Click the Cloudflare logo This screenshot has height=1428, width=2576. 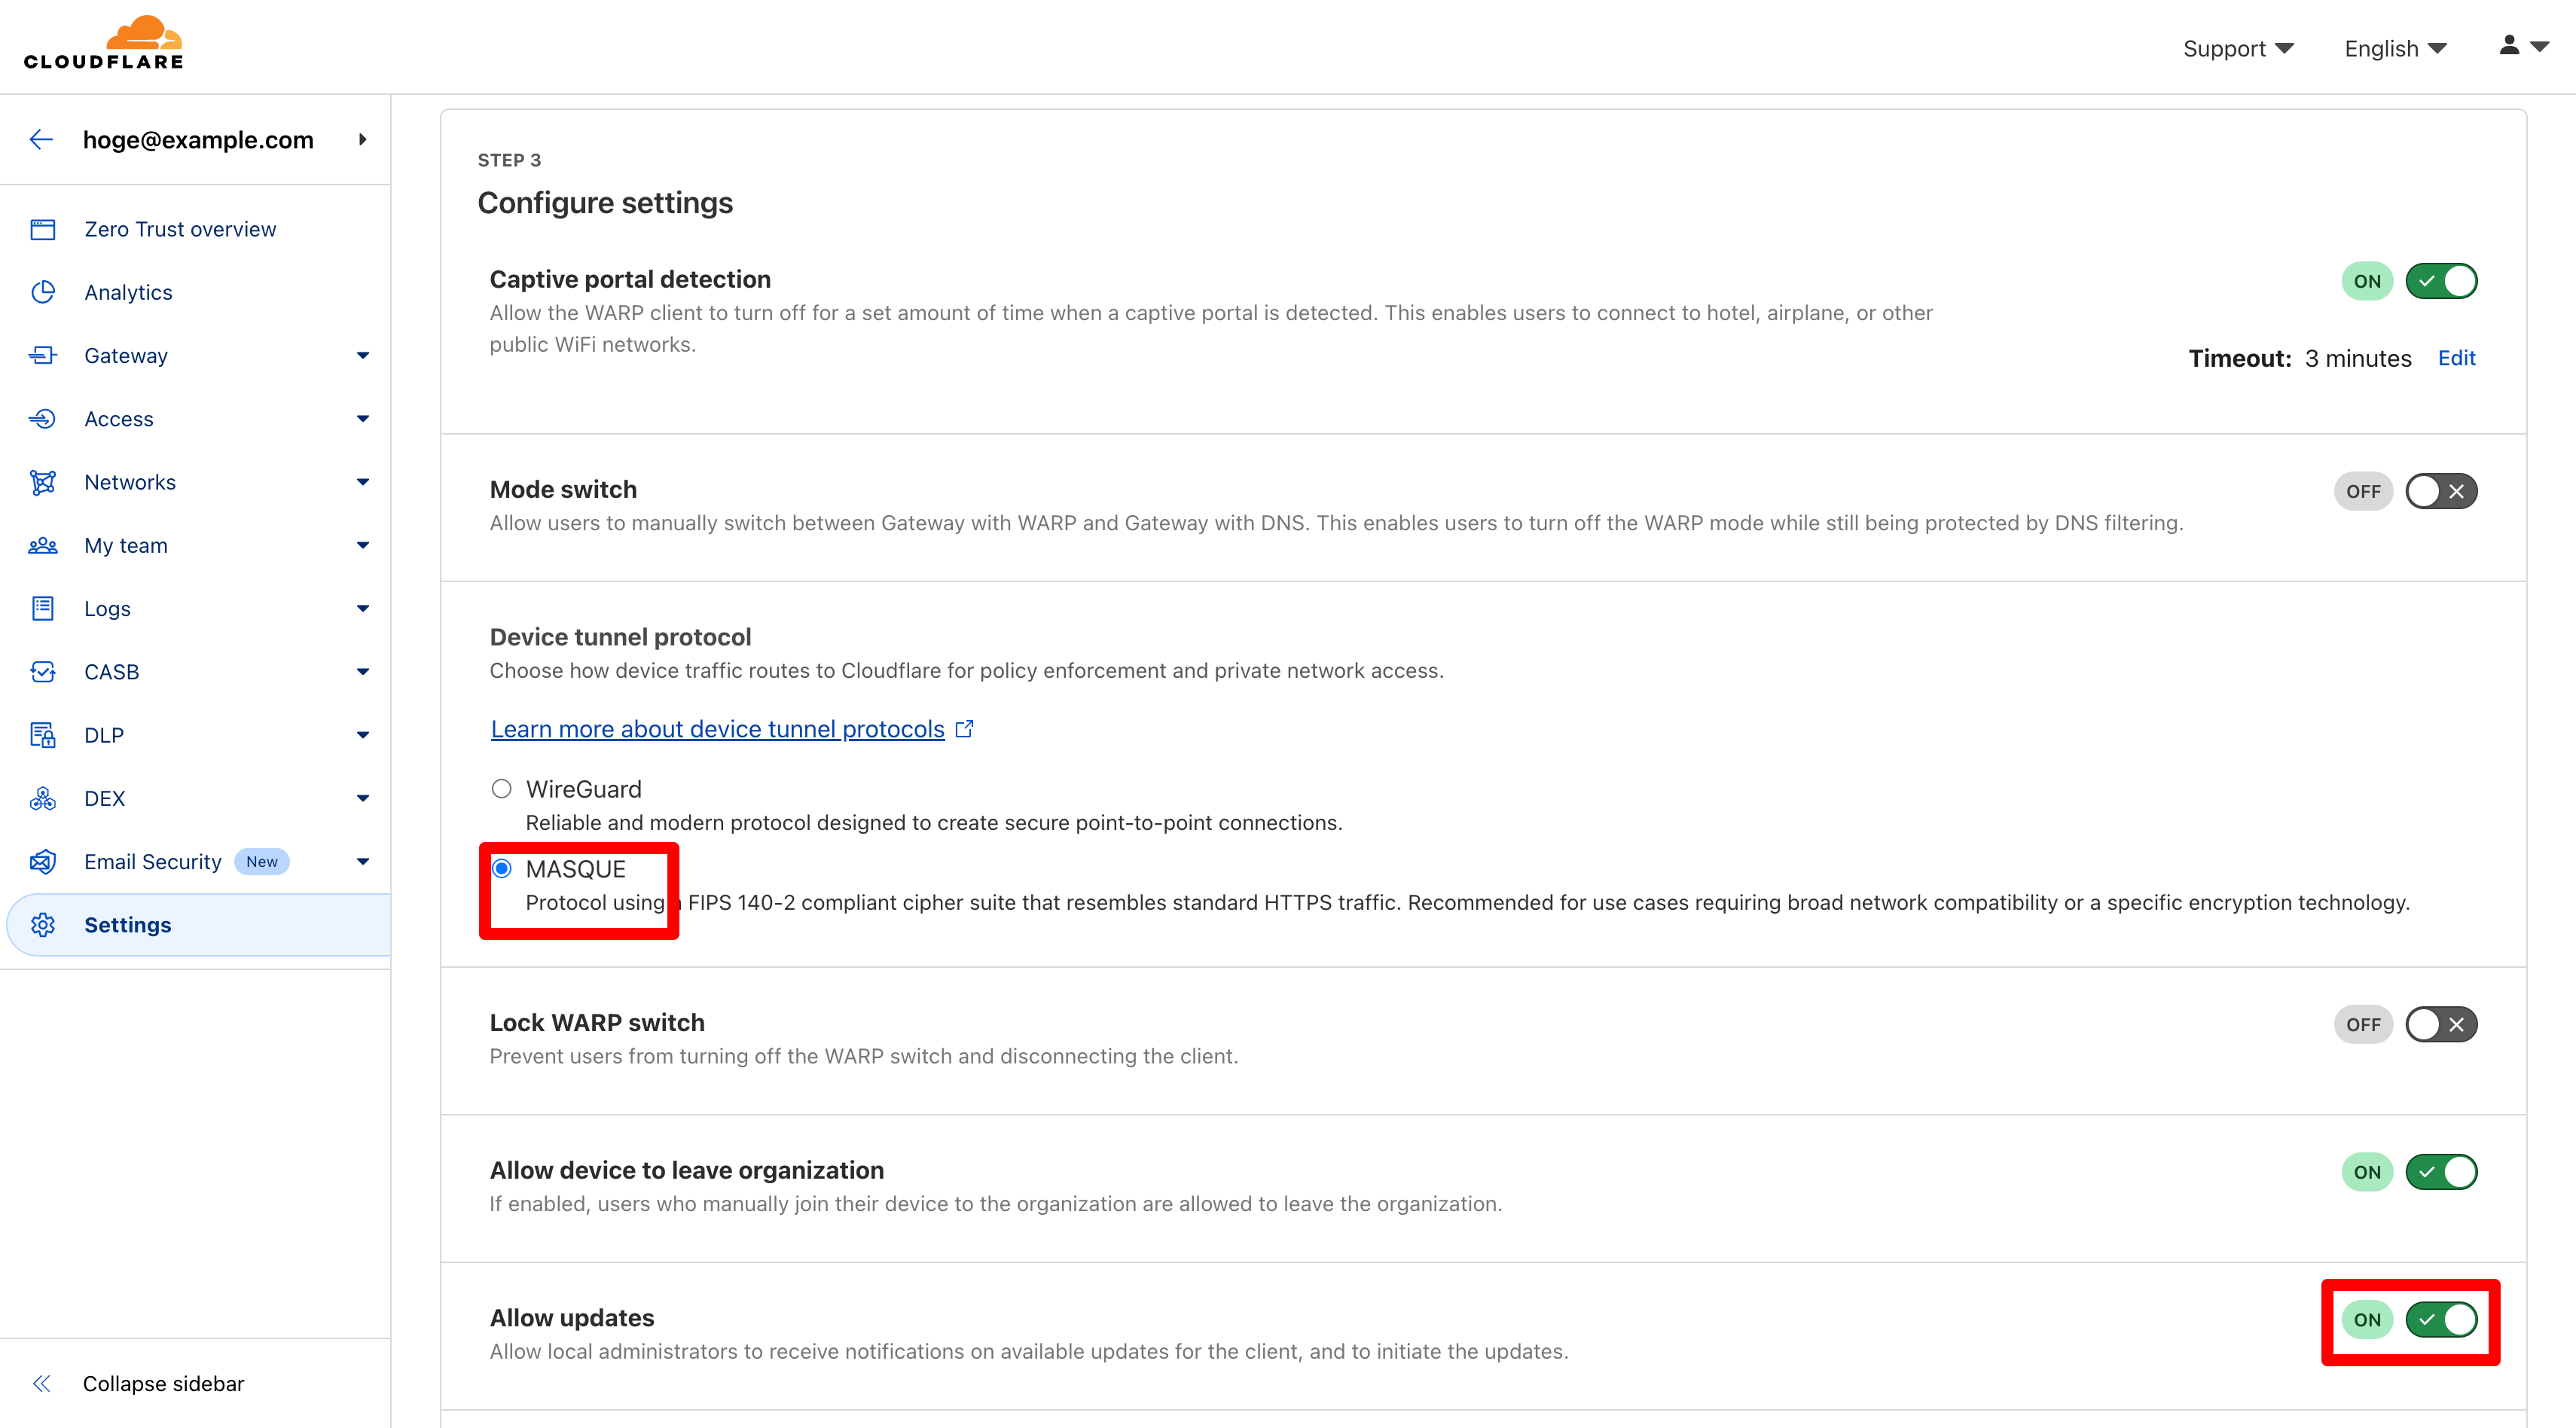(x=104, y=44)
